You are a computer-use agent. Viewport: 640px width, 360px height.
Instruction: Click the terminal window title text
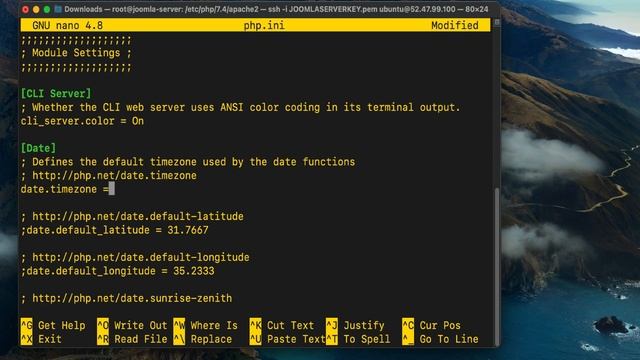point(276,9)
